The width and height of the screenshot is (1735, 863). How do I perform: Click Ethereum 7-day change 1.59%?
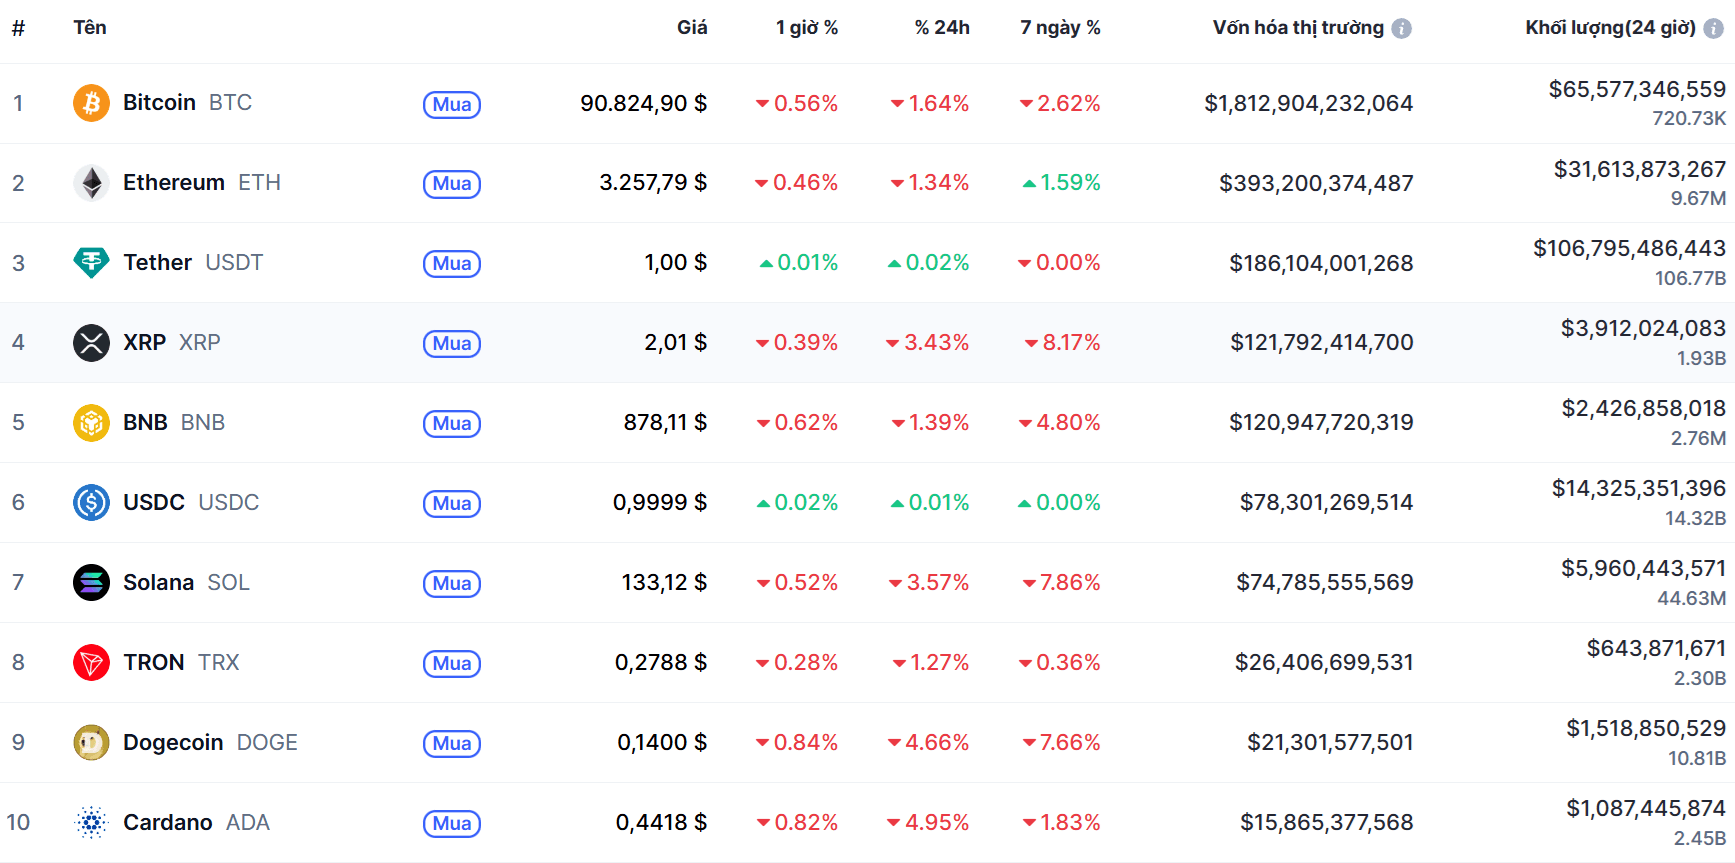pyautogui.click(x=1061, y=183)
